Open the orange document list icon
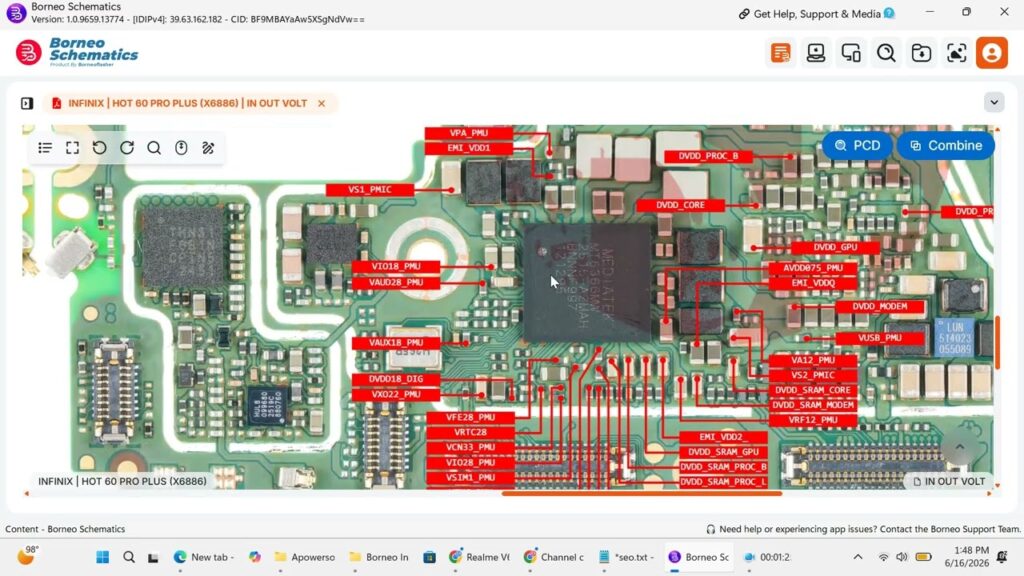Viewport: 1024px width, 576px height. pos(780,53)
